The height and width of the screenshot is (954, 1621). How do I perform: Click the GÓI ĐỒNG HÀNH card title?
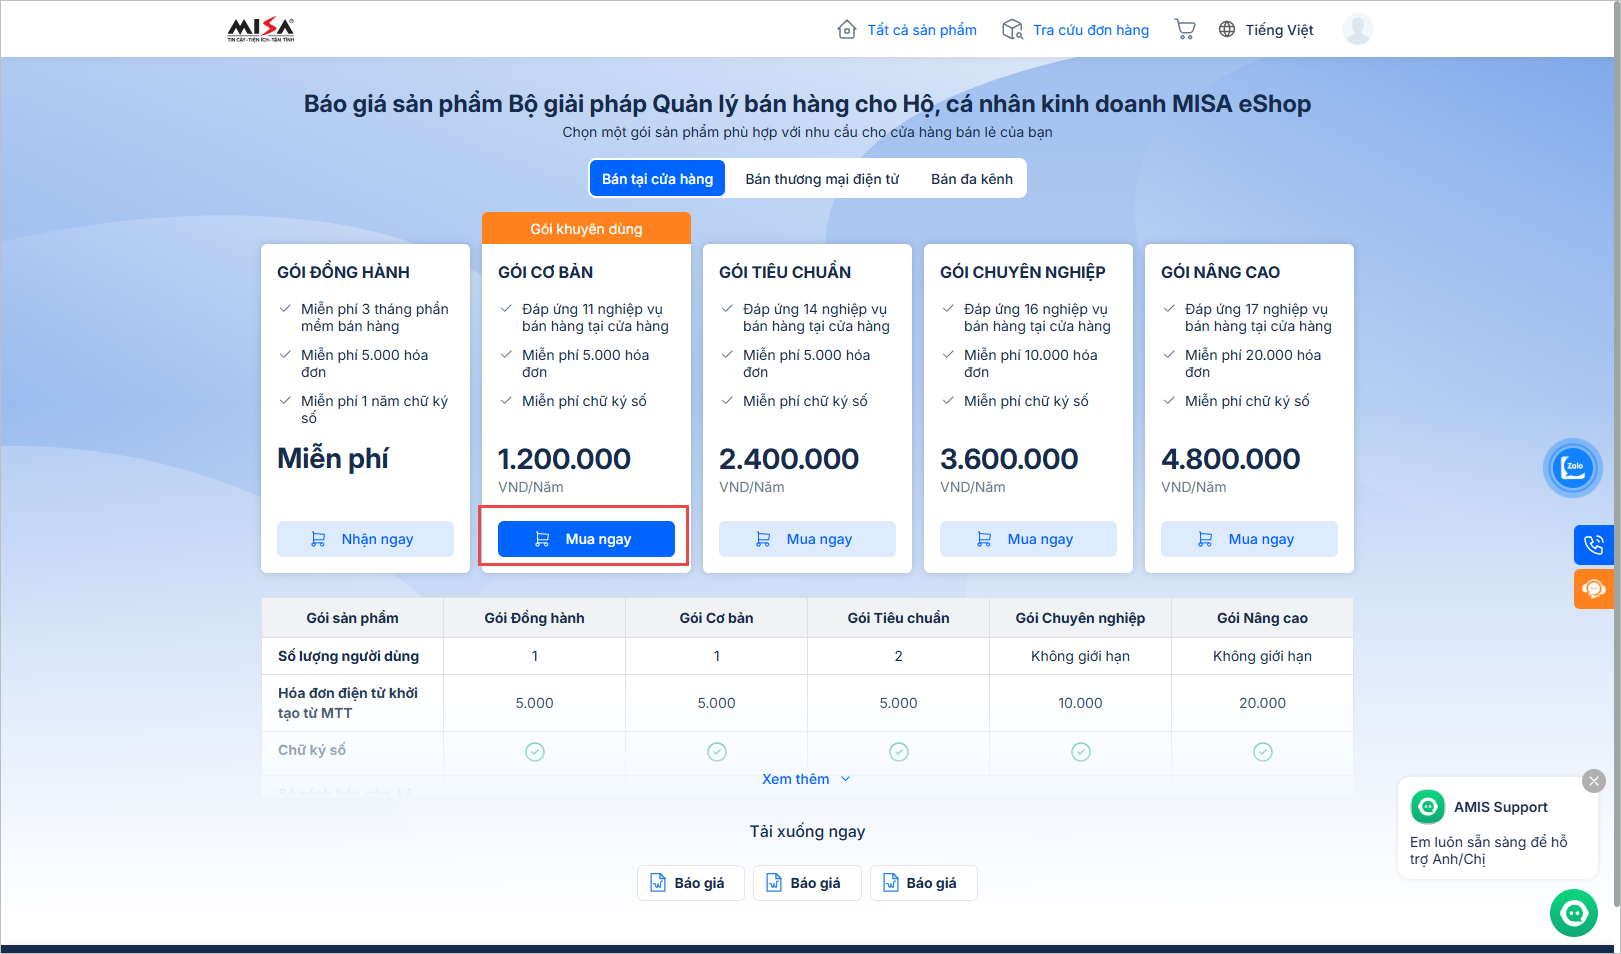[343, 272]
